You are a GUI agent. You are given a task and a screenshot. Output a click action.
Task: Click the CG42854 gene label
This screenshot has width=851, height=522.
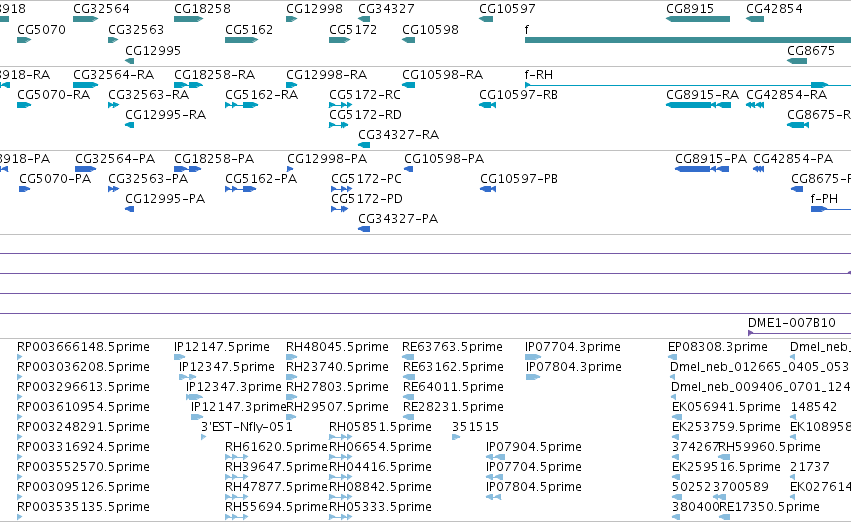[x=774, y=9]
